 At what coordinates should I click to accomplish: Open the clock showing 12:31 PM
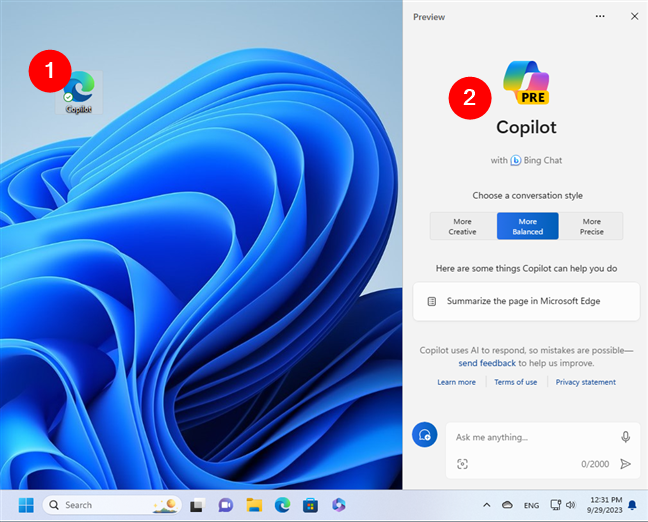604,505
